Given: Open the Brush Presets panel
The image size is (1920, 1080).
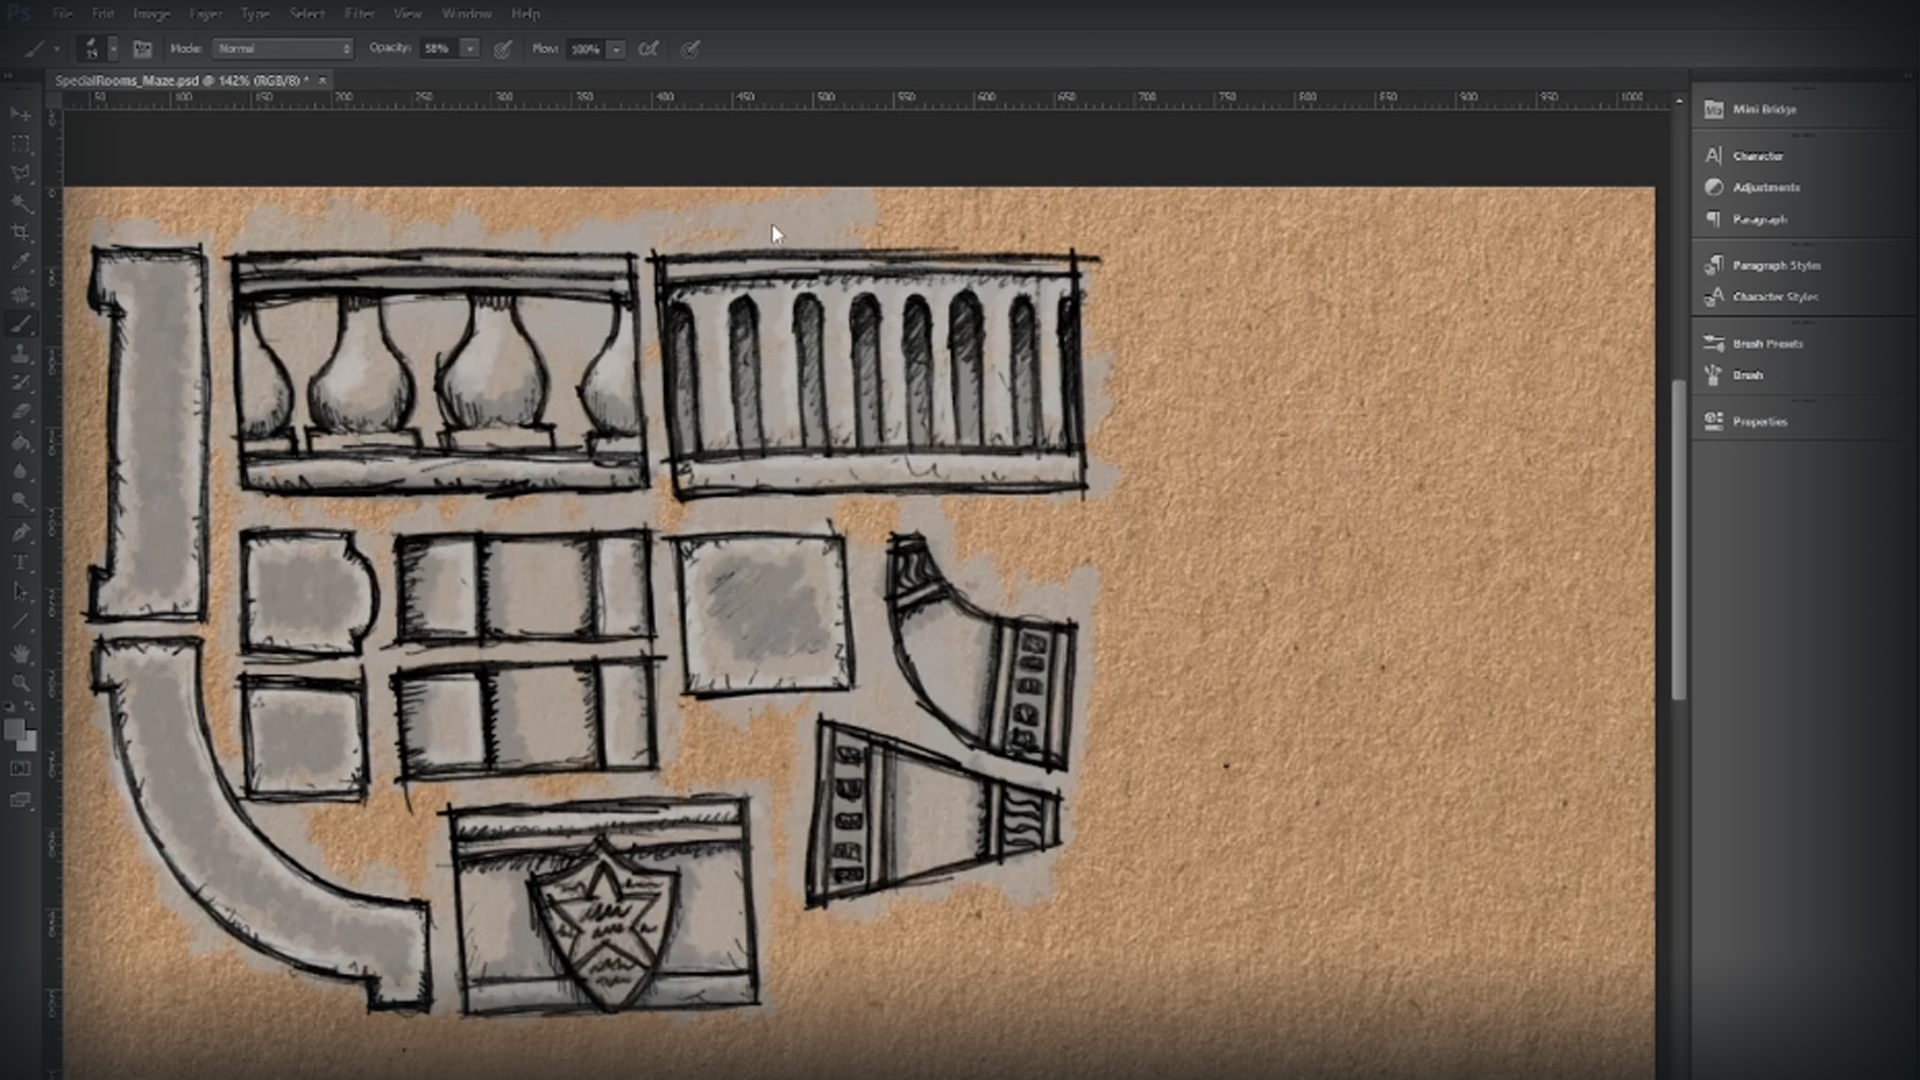Looking at the screenshot, I should point(1766,343).
